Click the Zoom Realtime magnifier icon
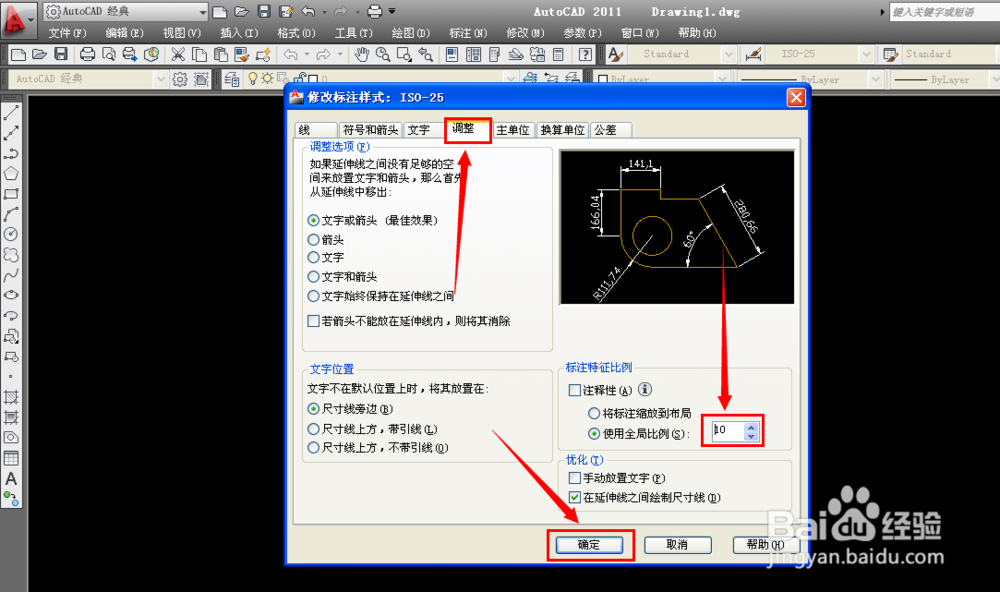The width and height of the screenshot is (1000, 592). [383, 55]
